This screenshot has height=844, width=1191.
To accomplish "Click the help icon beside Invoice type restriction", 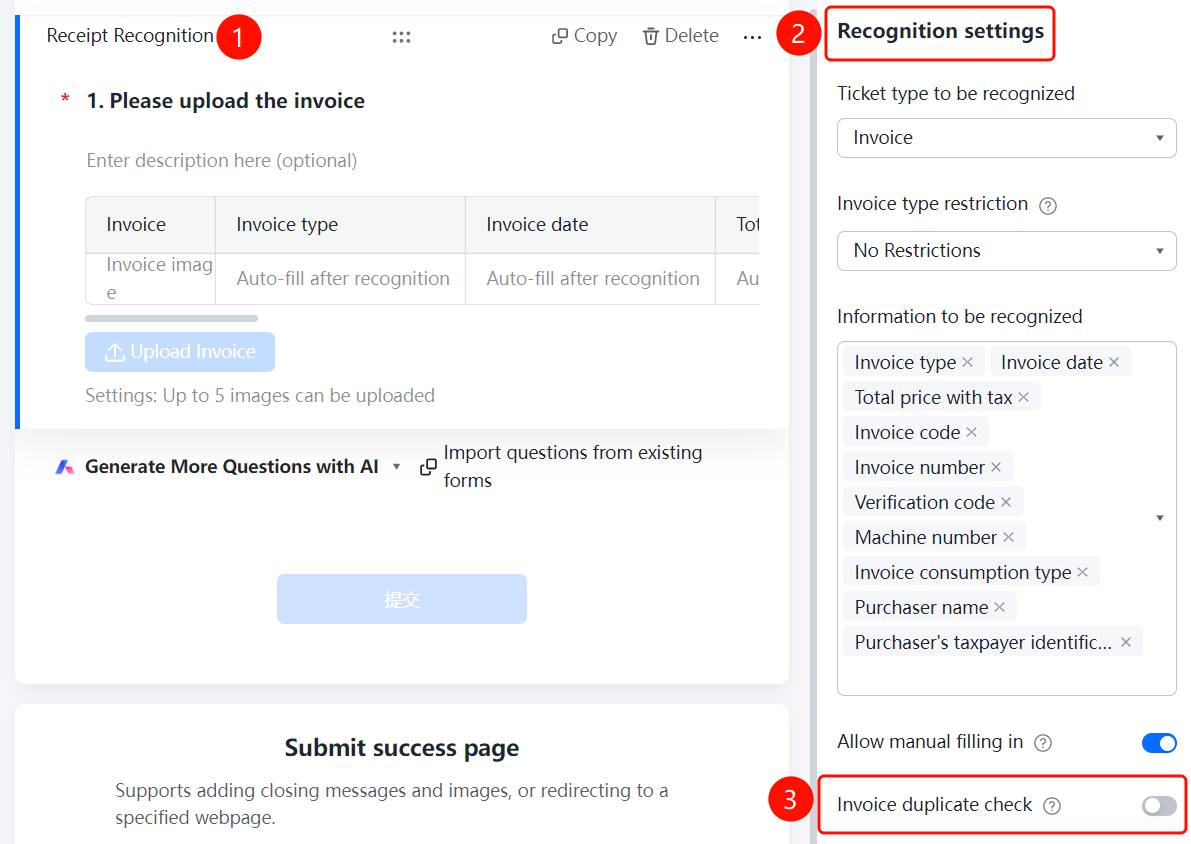I will 1047,205.
